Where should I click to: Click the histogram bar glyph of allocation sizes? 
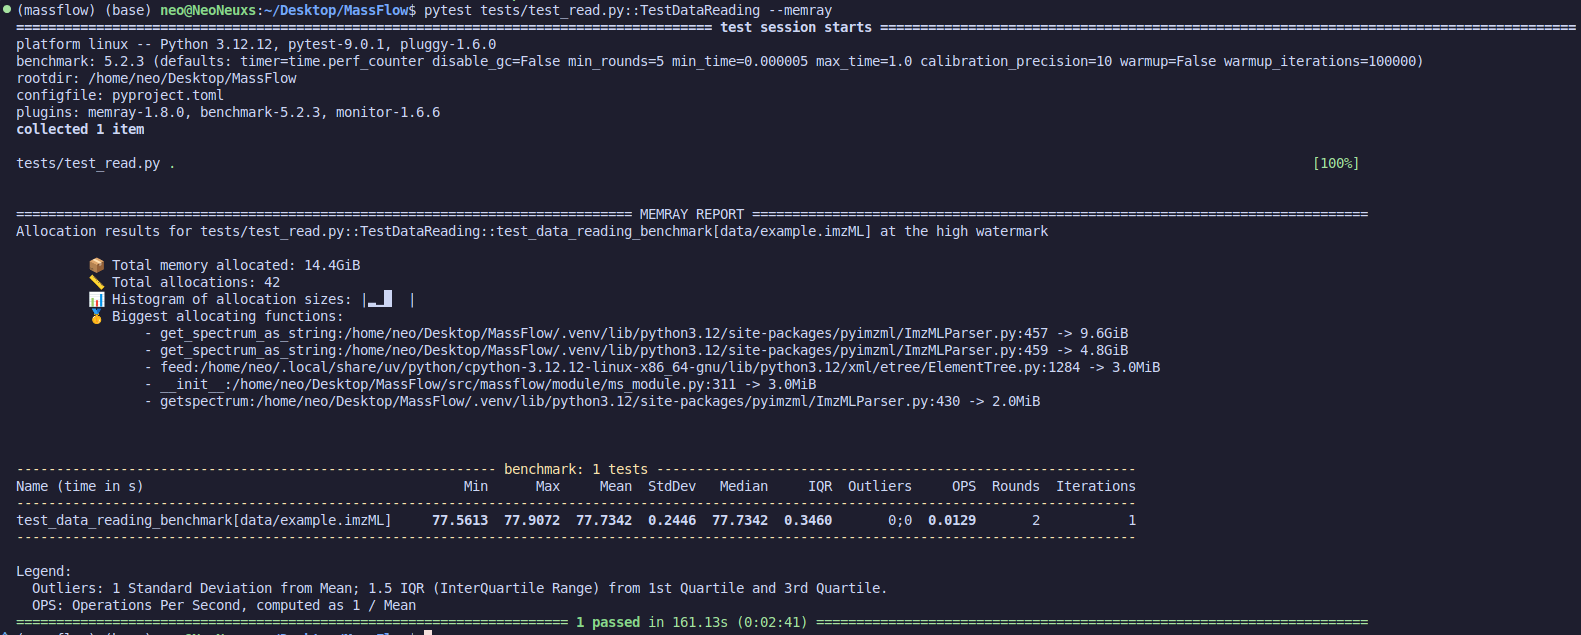(380, 299)
